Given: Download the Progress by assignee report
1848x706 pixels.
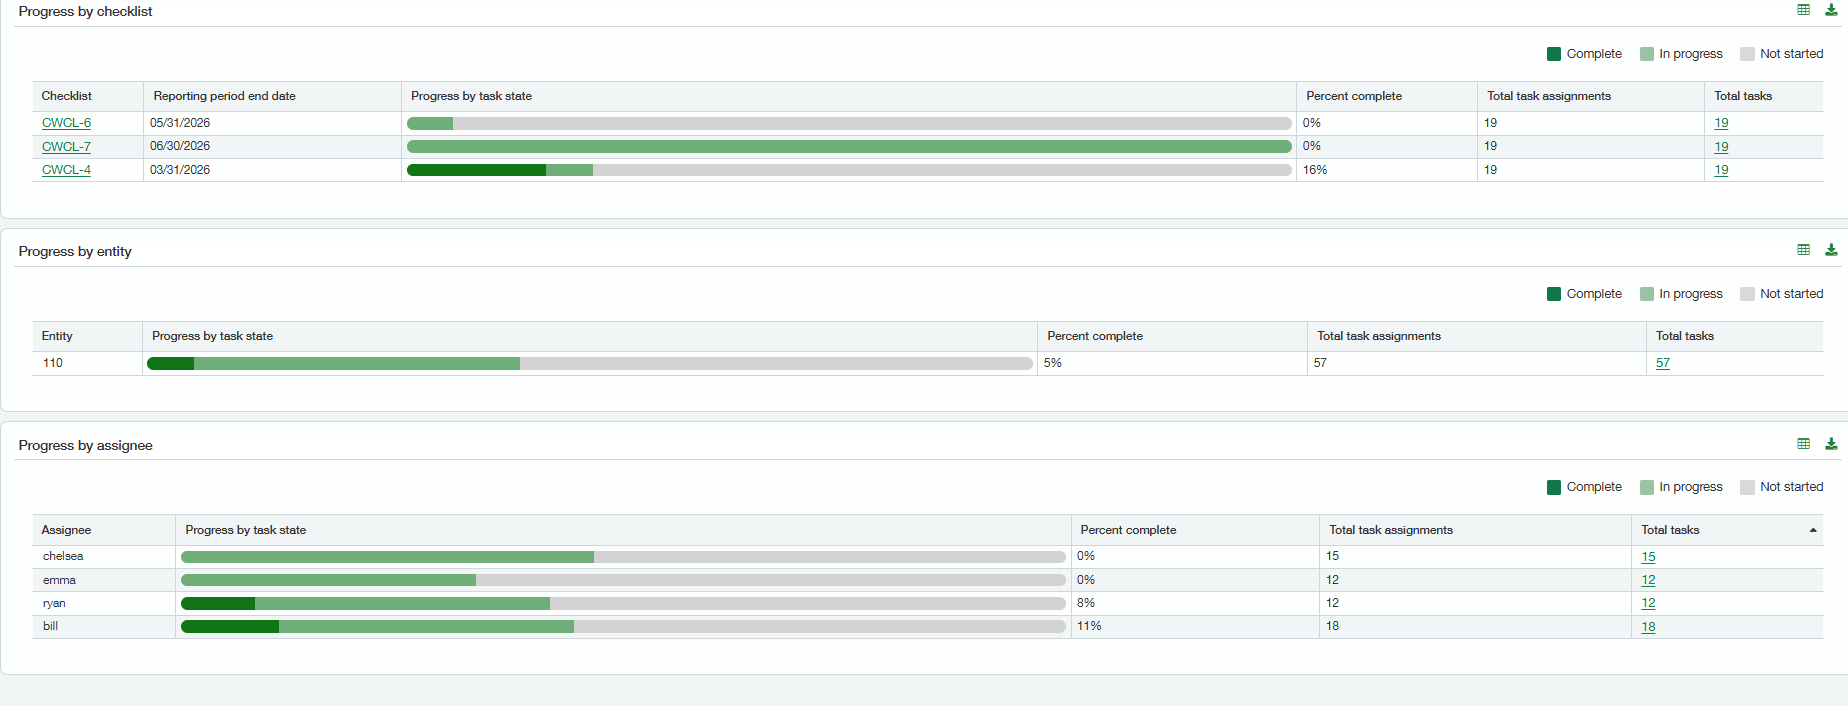Looking at the screenshot, I should point(1831,444).
